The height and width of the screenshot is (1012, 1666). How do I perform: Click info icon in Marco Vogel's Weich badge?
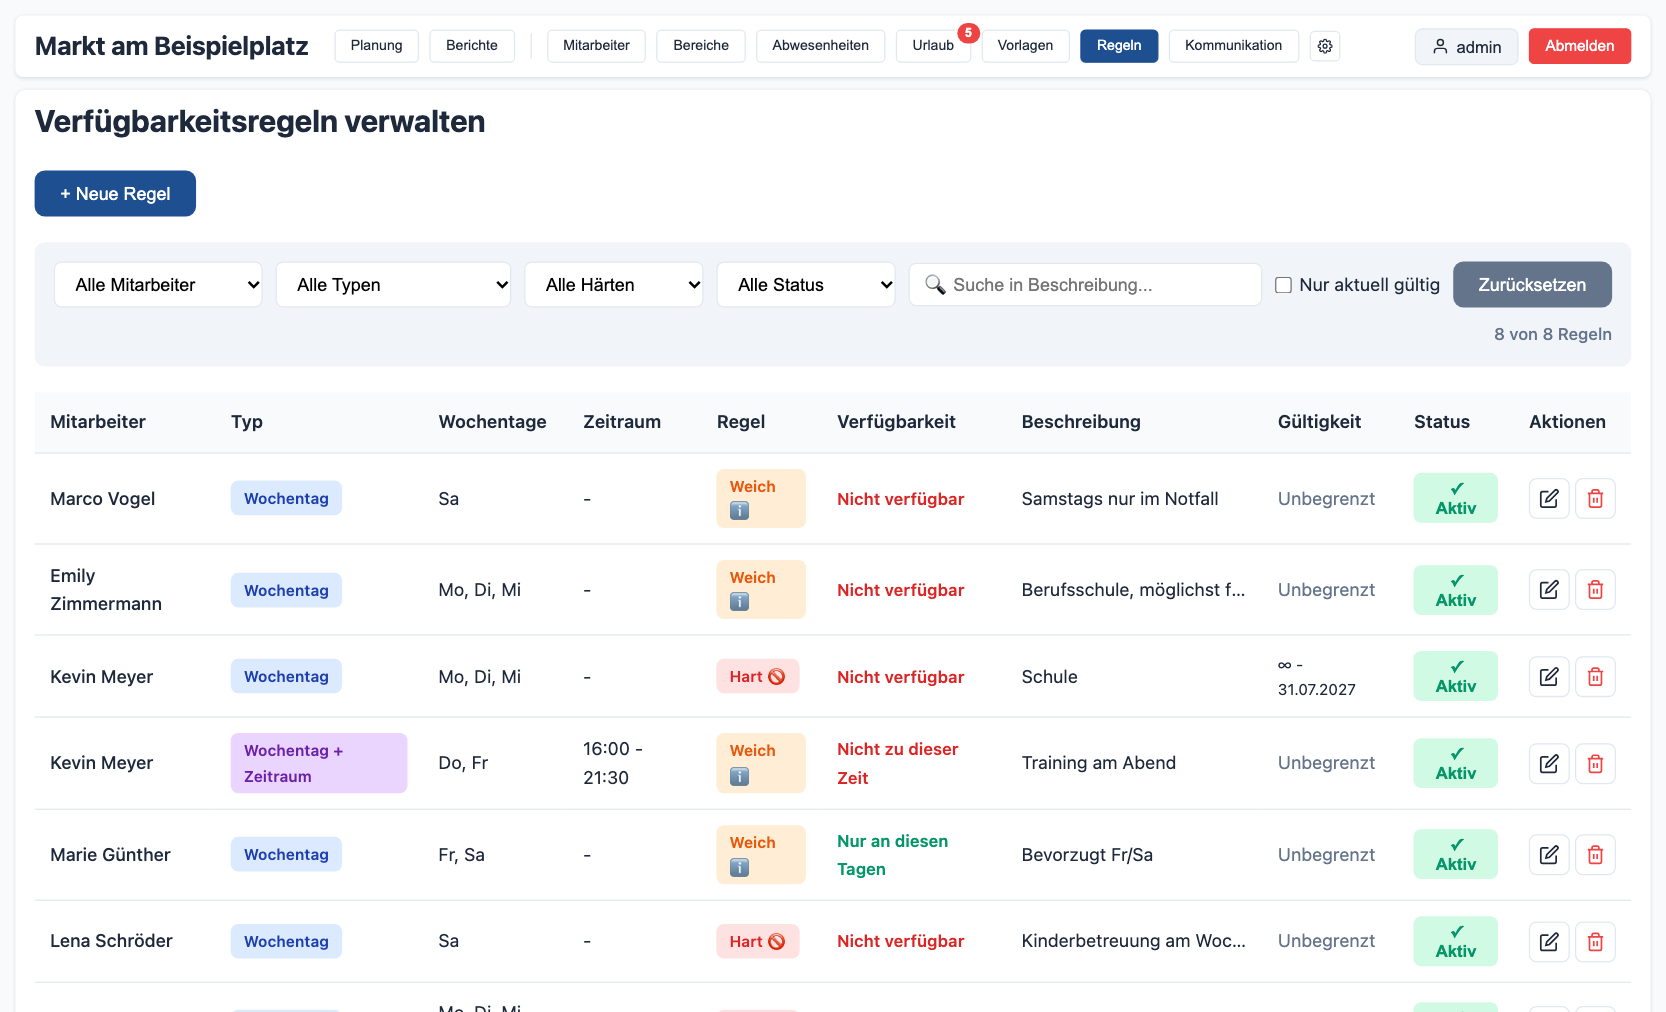739,511
